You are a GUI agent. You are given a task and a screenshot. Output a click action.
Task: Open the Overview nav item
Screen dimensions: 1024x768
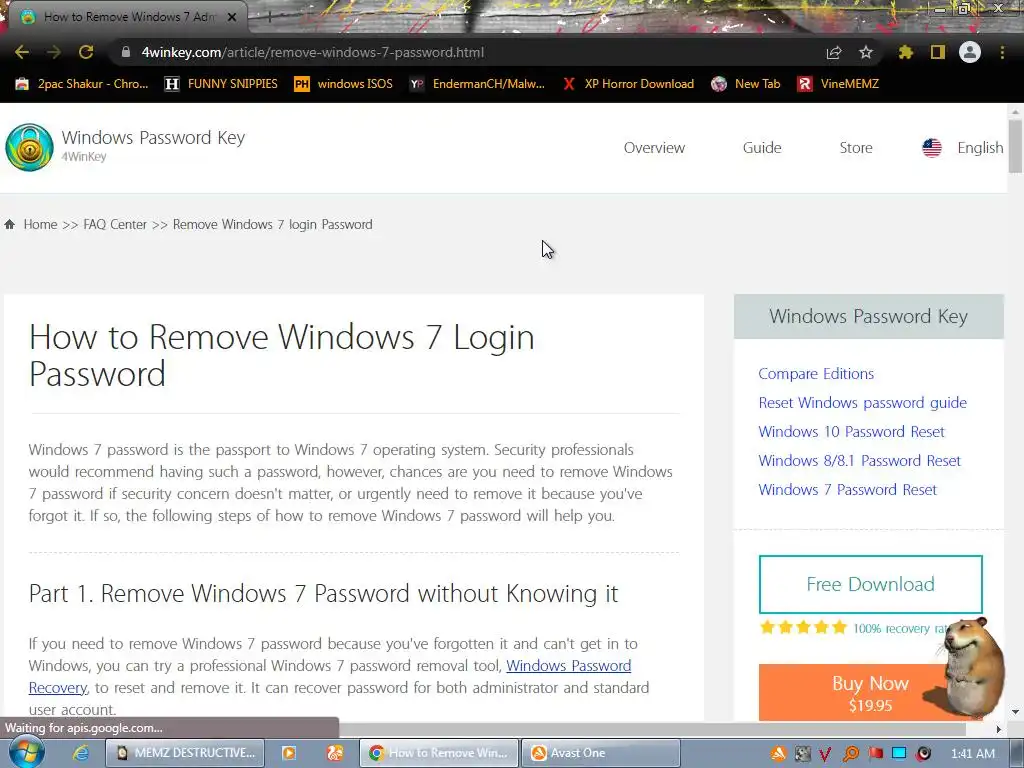tap(654, 148)
